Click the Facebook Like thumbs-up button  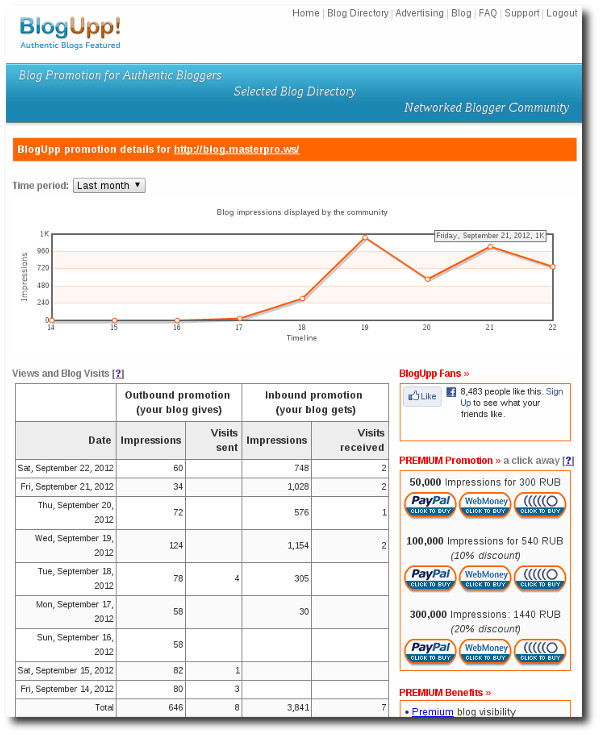(422, 397)
